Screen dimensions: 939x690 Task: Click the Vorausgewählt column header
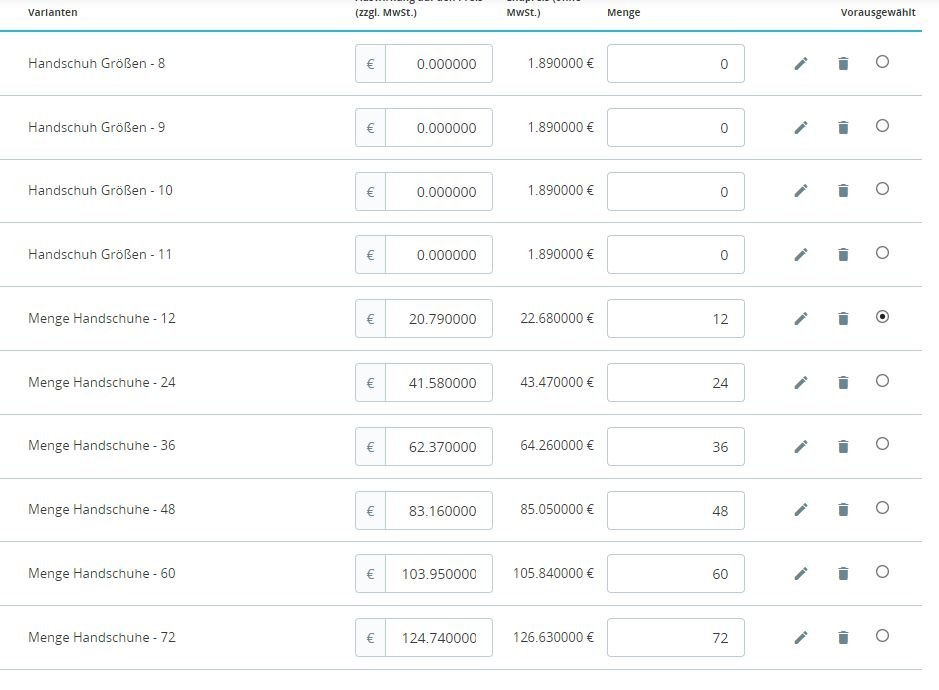(x=878, y=12)
